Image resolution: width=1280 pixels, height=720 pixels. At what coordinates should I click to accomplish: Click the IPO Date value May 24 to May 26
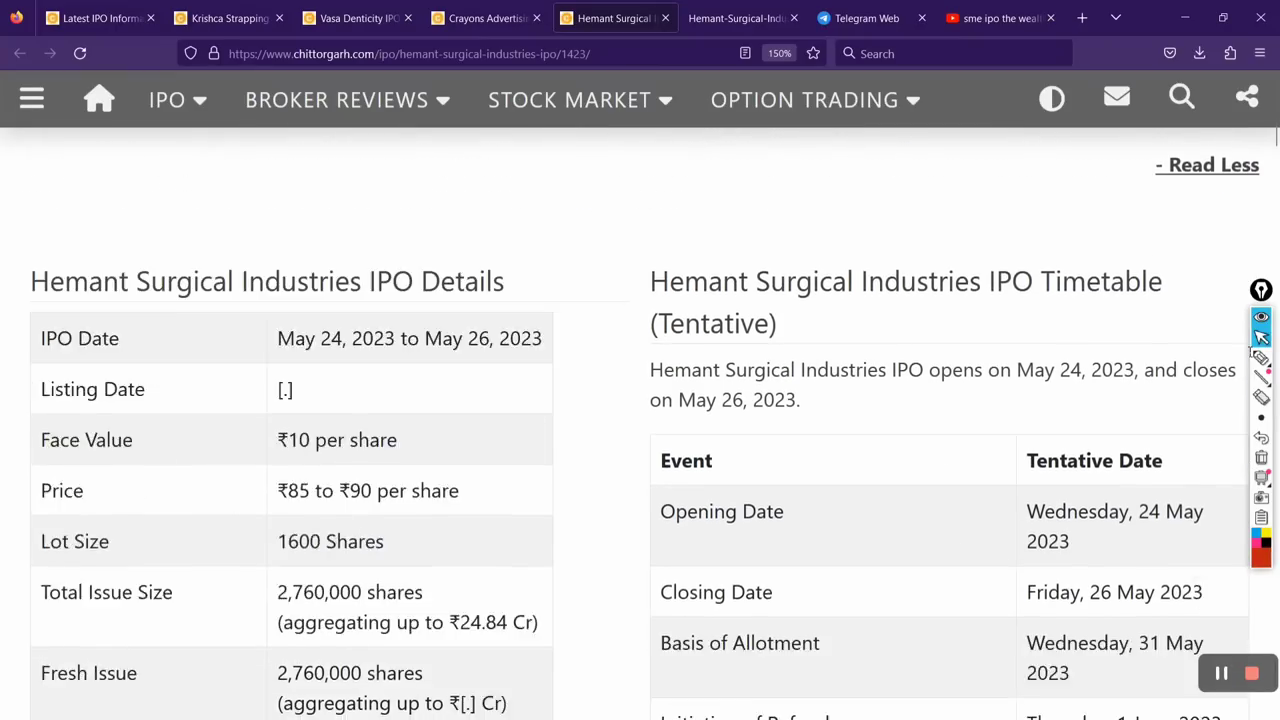coord(409,338)
